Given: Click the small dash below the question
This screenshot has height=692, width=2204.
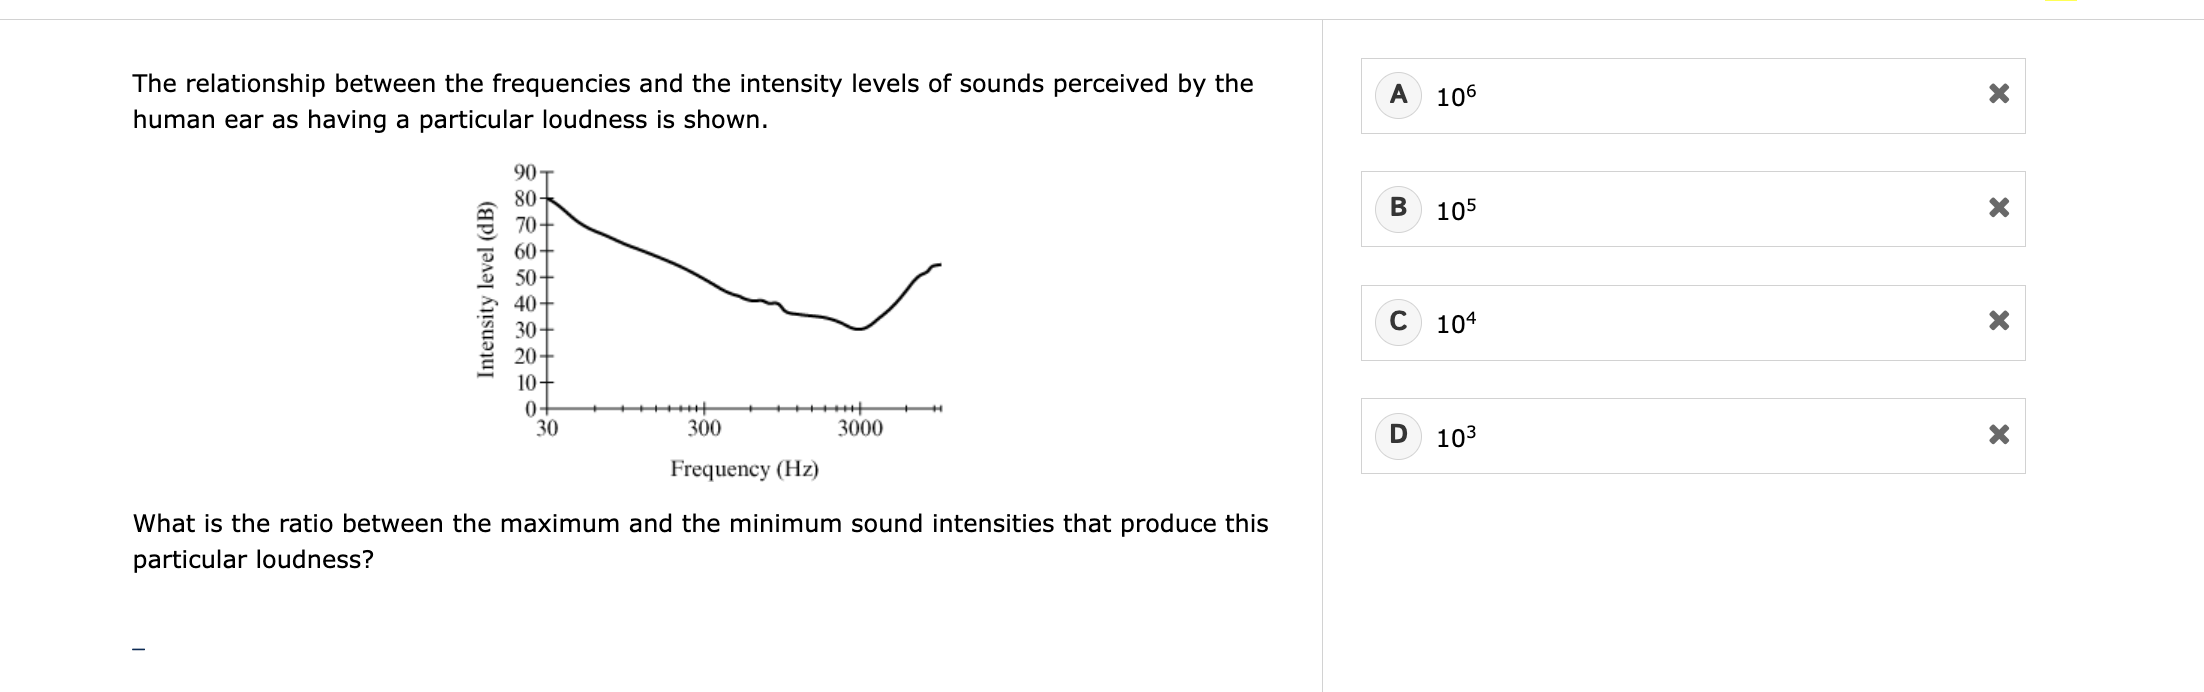Looking at the screenshot, I should 139,649.
